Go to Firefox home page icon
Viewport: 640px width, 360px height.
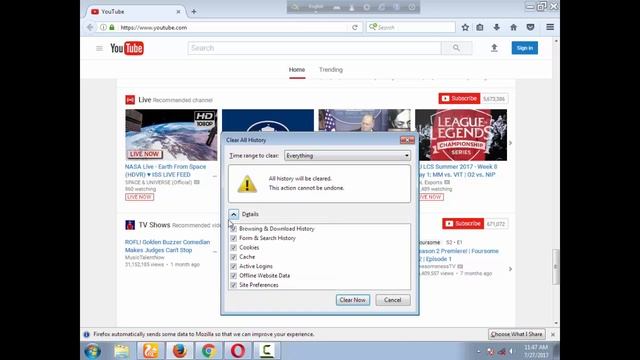coord(513,27)
